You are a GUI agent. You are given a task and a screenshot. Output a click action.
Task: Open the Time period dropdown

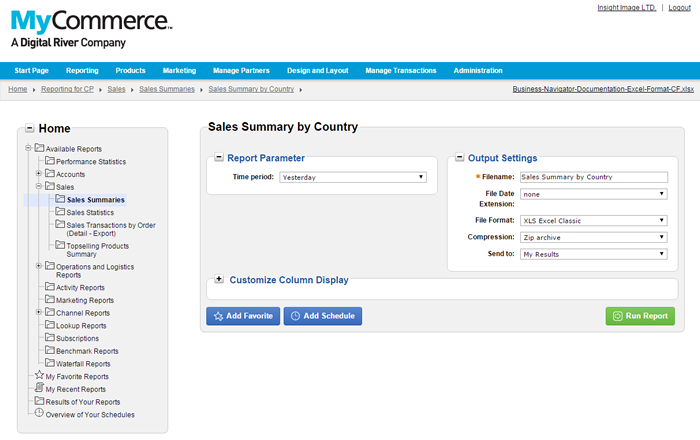tap(353, 177)
